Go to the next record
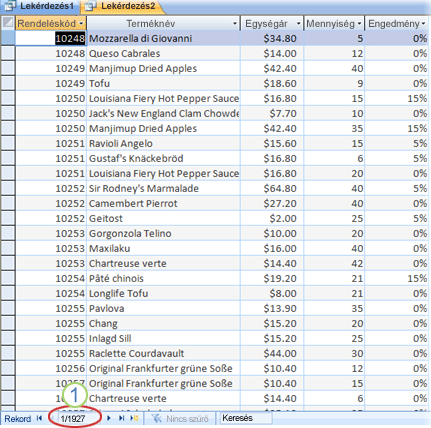 [109, 418]
